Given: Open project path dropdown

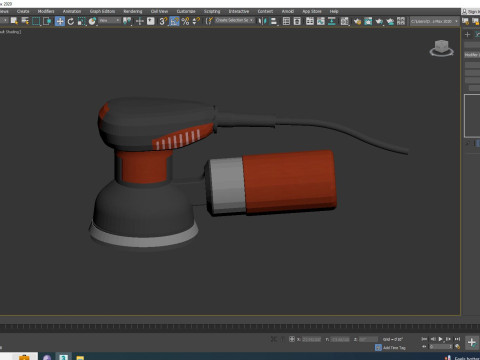Looking at the screenshot, I should (434, 21).
